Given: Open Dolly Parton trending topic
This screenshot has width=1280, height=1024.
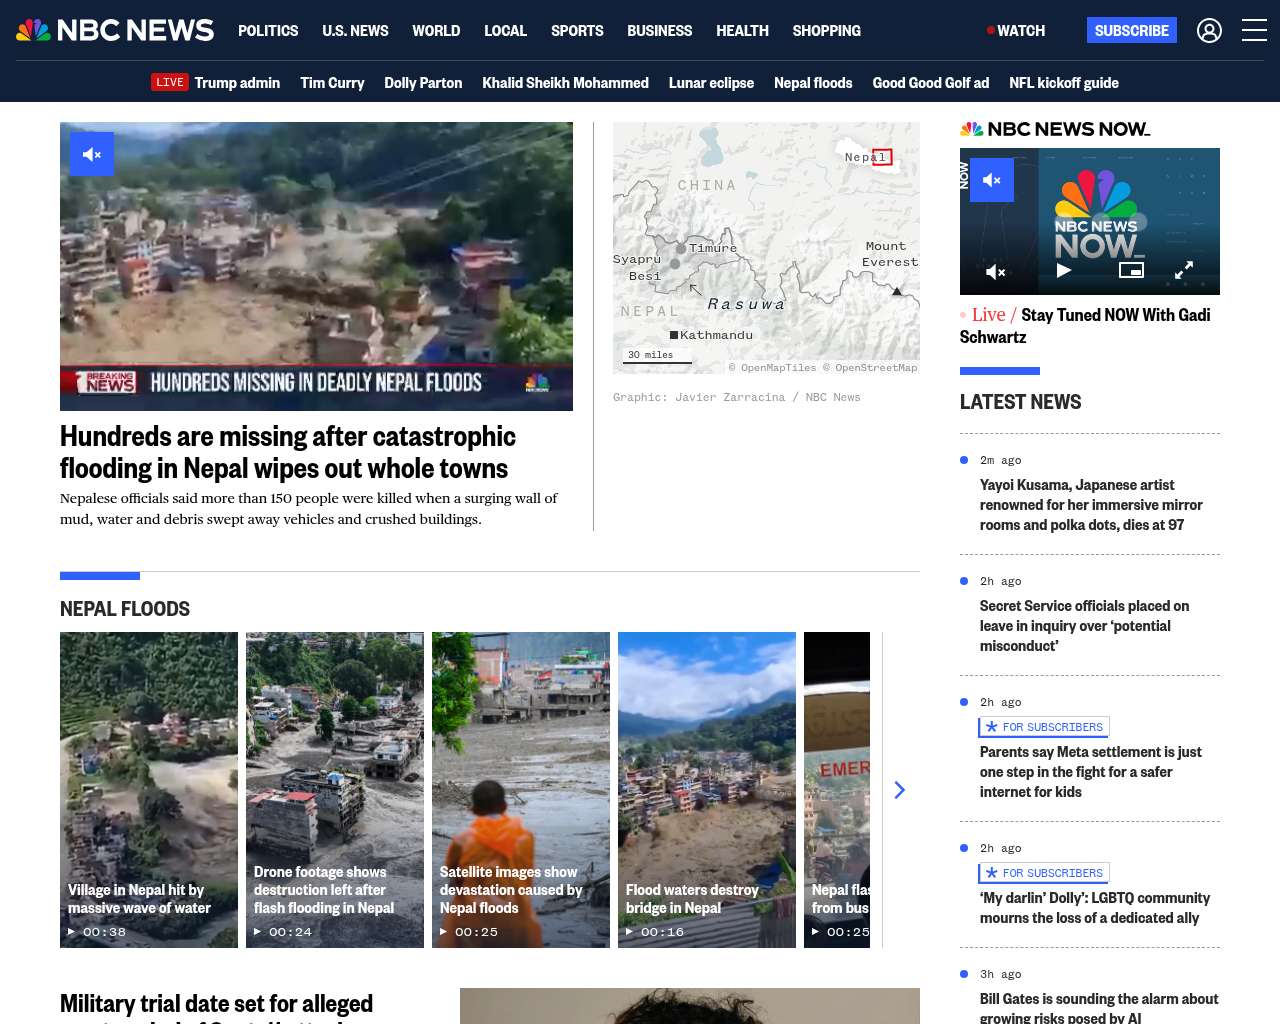Looking at the screenshot, I should (x=423, y=83).
